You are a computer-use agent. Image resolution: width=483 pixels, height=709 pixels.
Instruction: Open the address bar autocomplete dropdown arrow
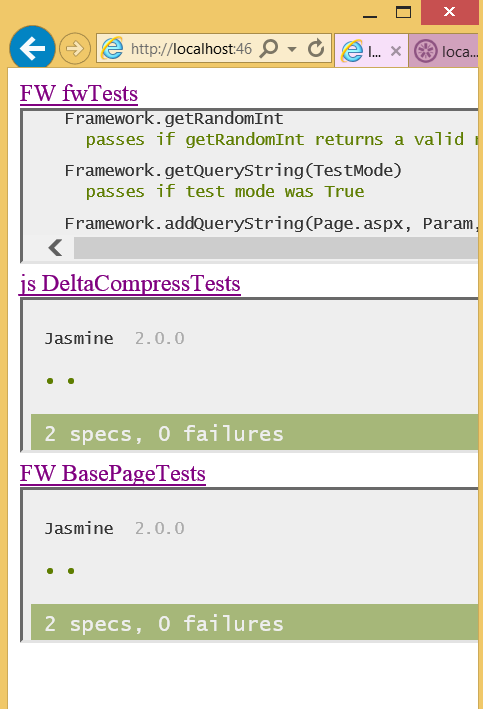[x=292, y=49]
